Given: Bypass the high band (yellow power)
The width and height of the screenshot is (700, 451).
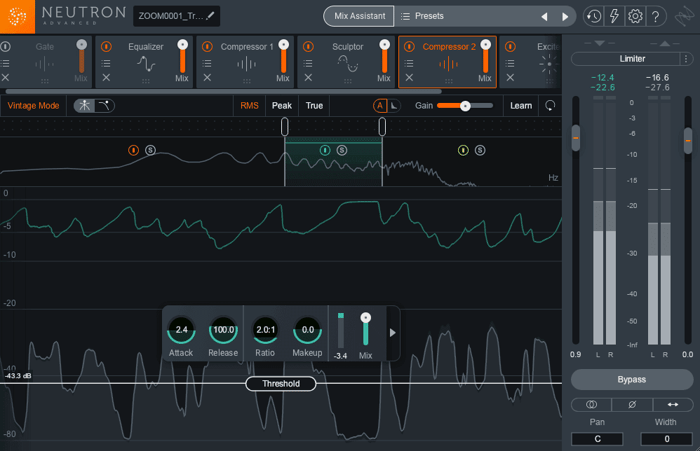Looking at the screenshot, I should click(x=463, y=150).
